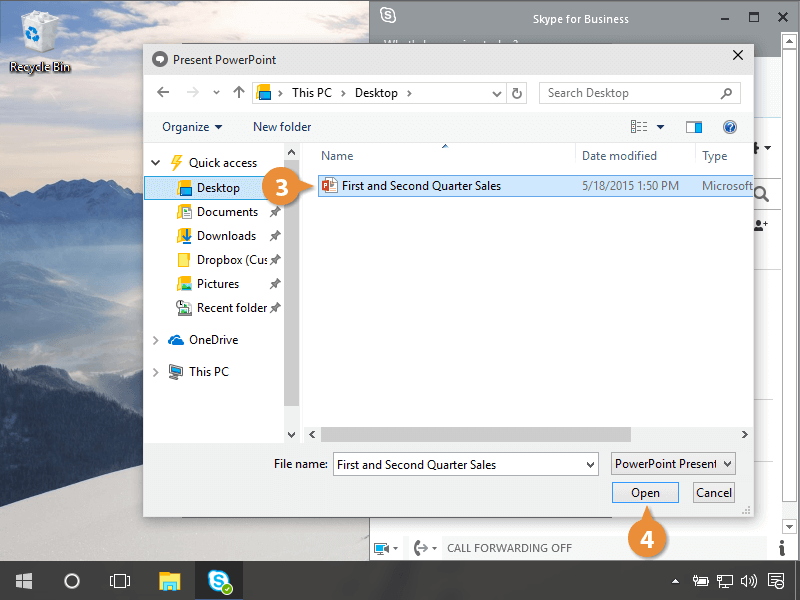This screenshot has height=600, width=800.
Task: Open Skype for Business from taskbar
Action: (219, 580)
